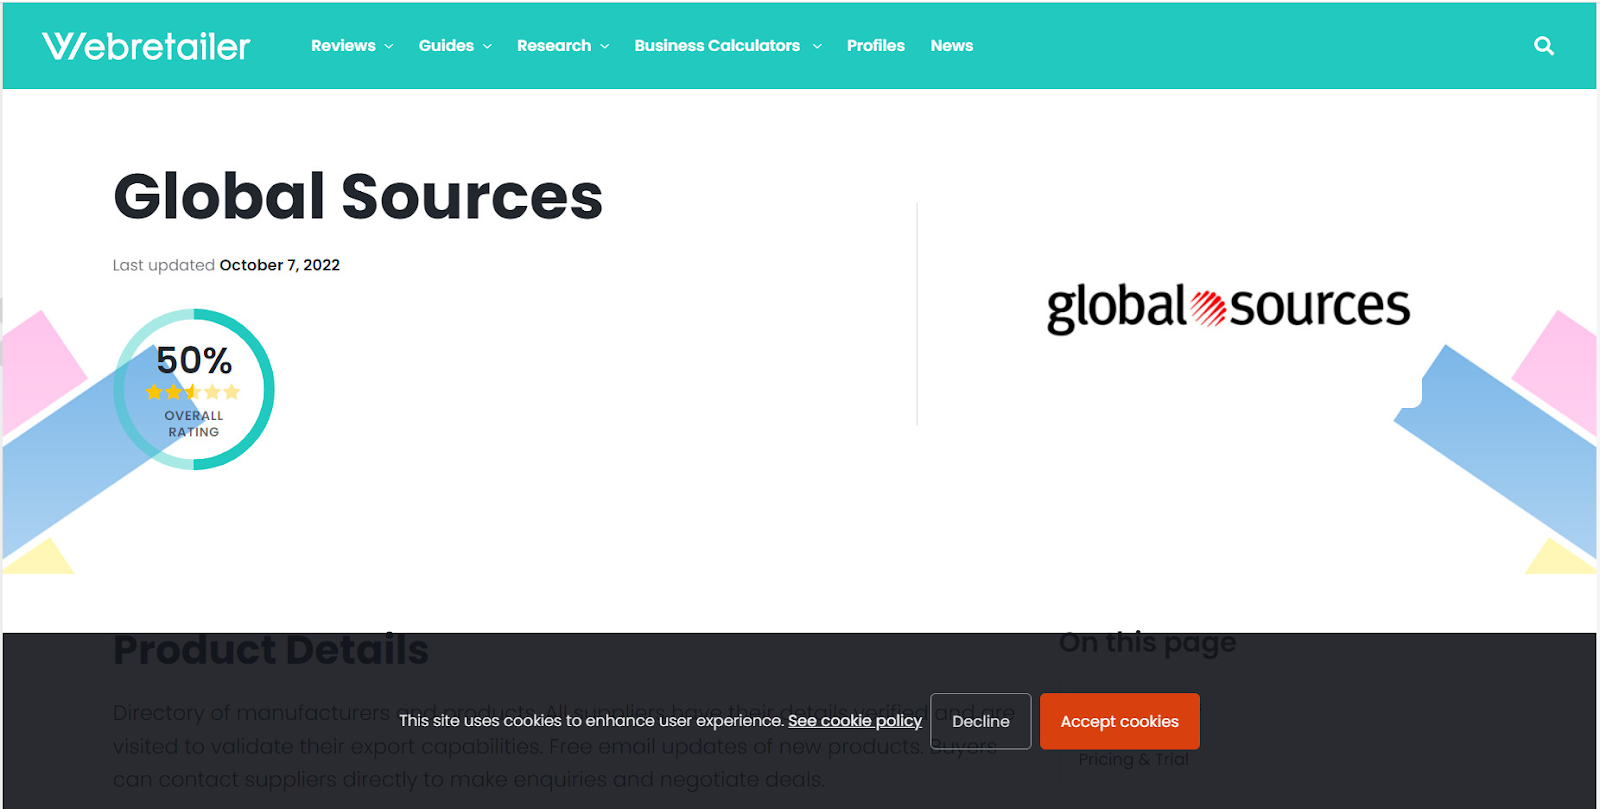Click the 50% overall rating circle
The width and height of the screenshot is (1600, 809).
(194, 389)
